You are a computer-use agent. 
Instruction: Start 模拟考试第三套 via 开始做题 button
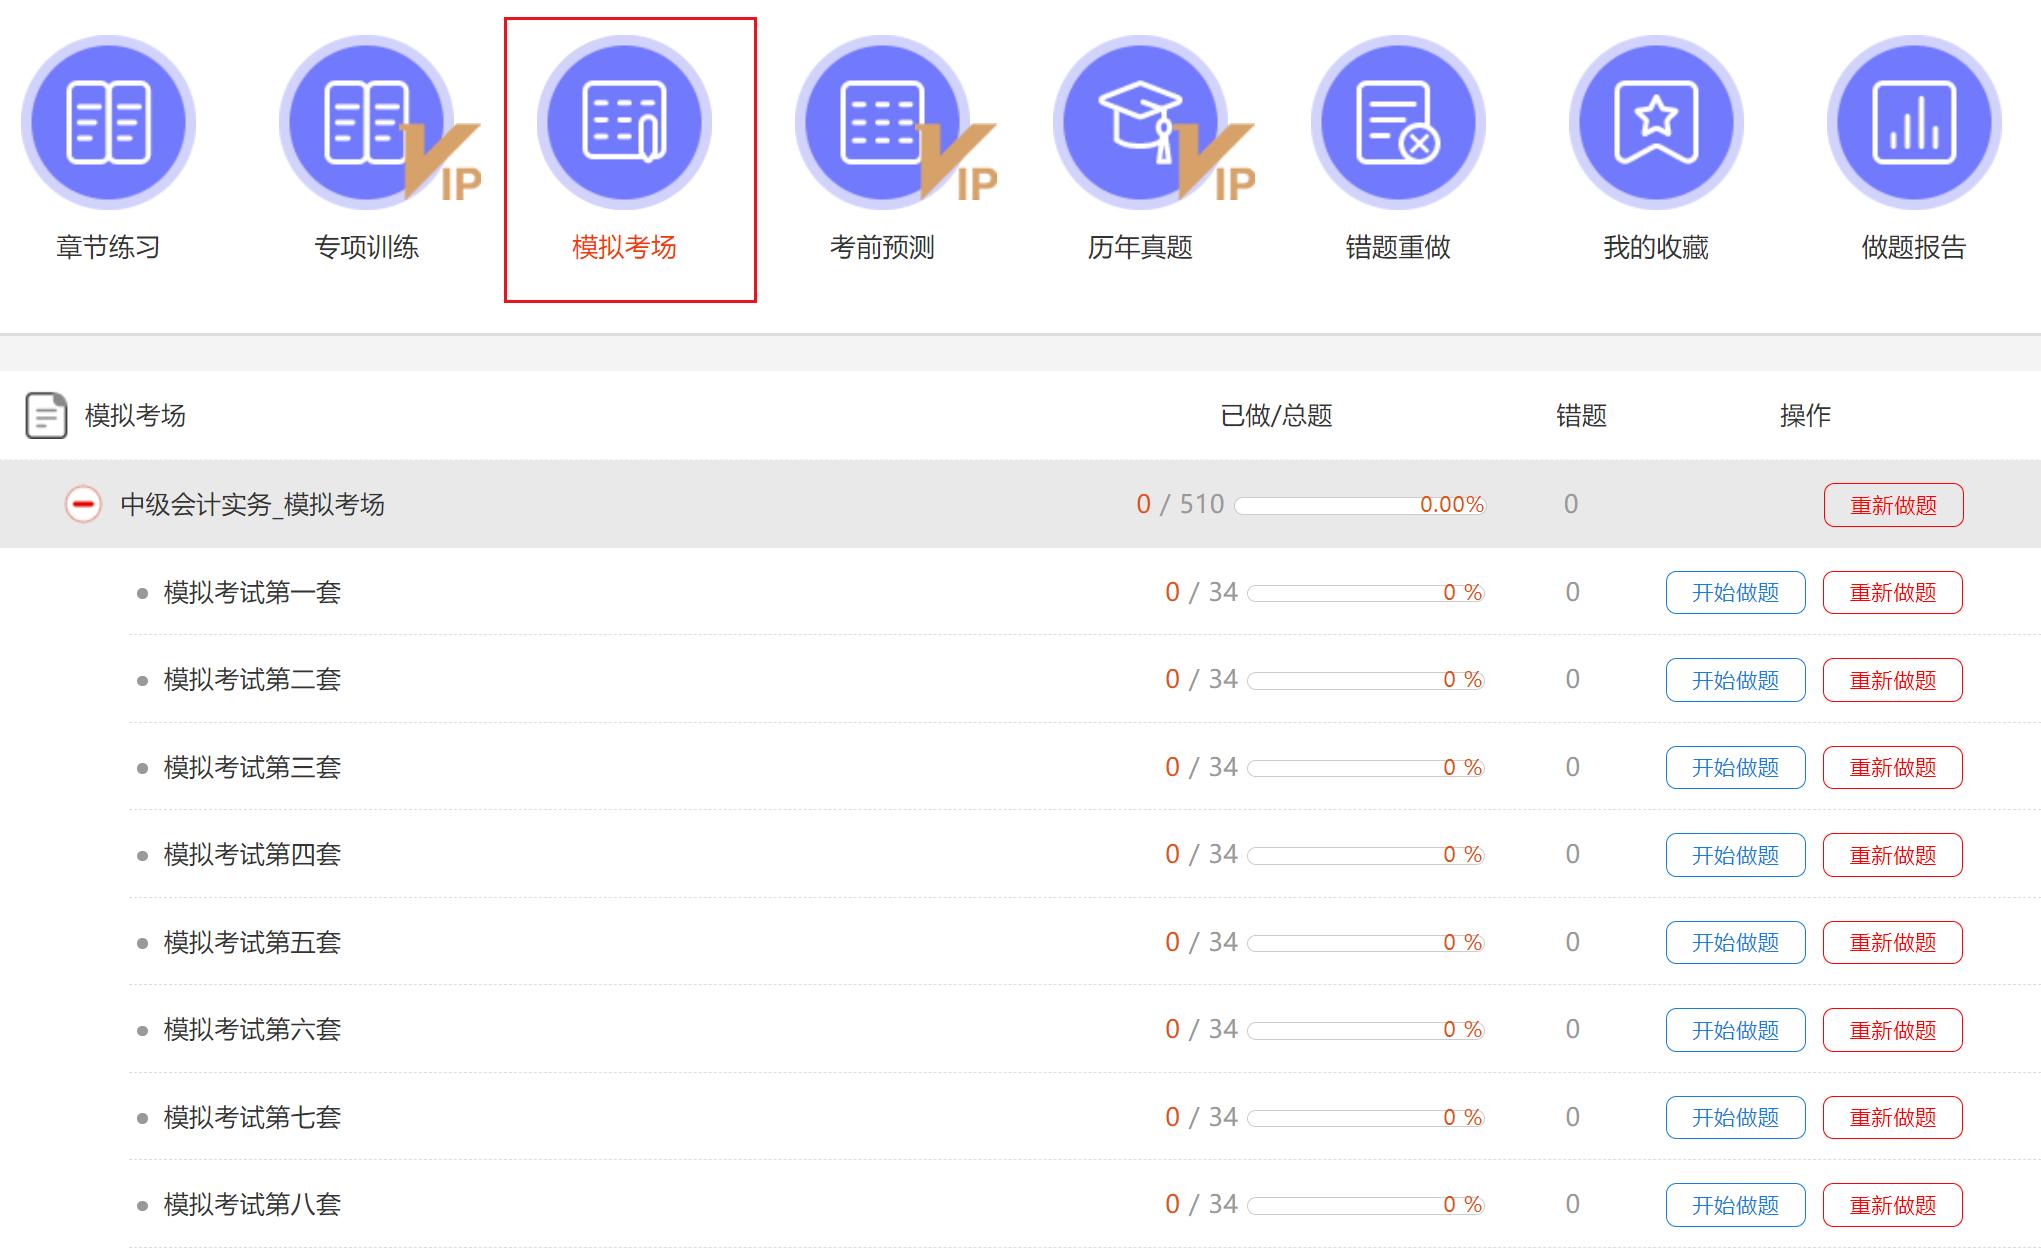pyautogui.click(x=1735, y=767)
